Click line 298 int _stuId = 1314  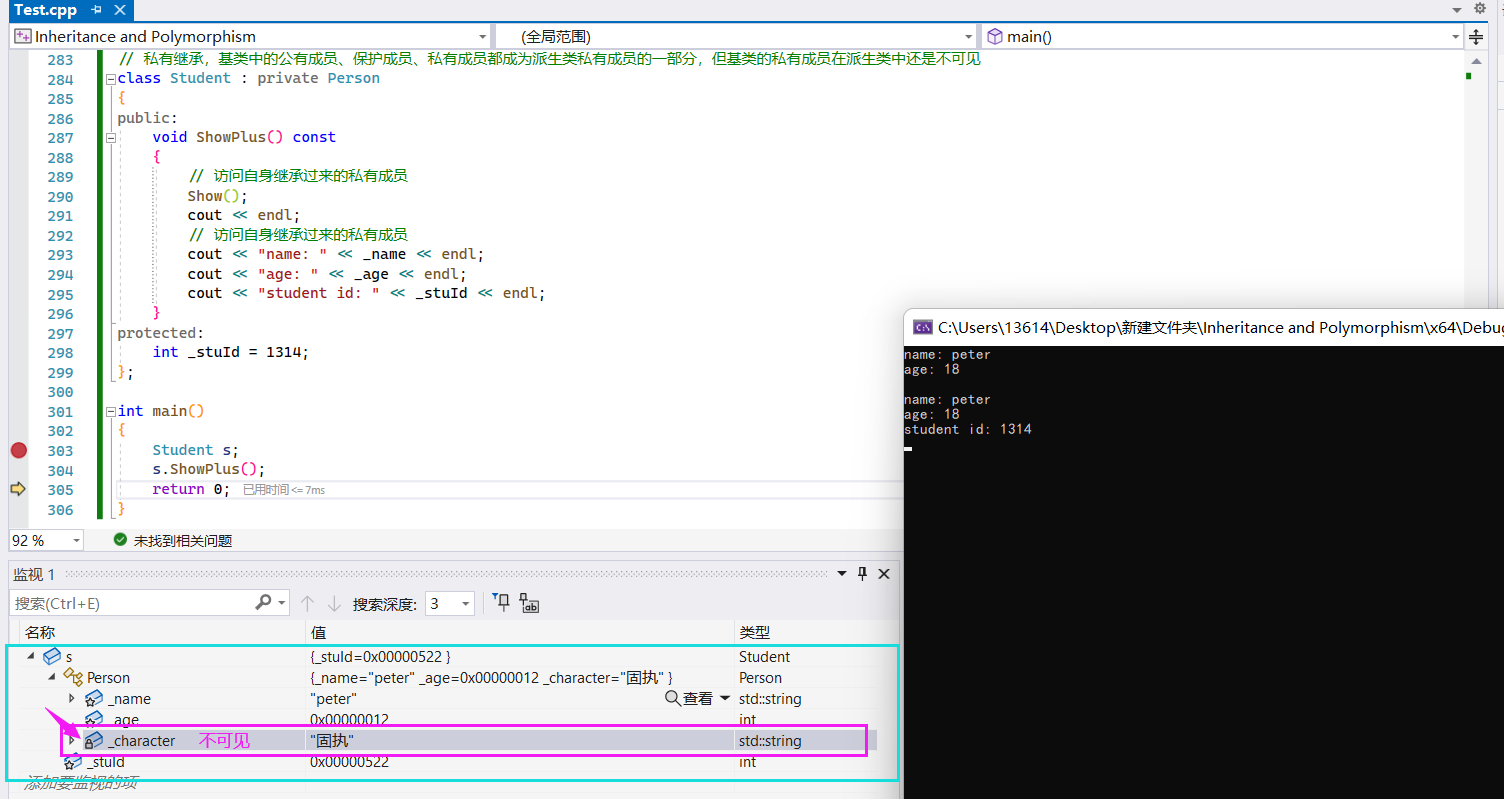click(231, 352)
